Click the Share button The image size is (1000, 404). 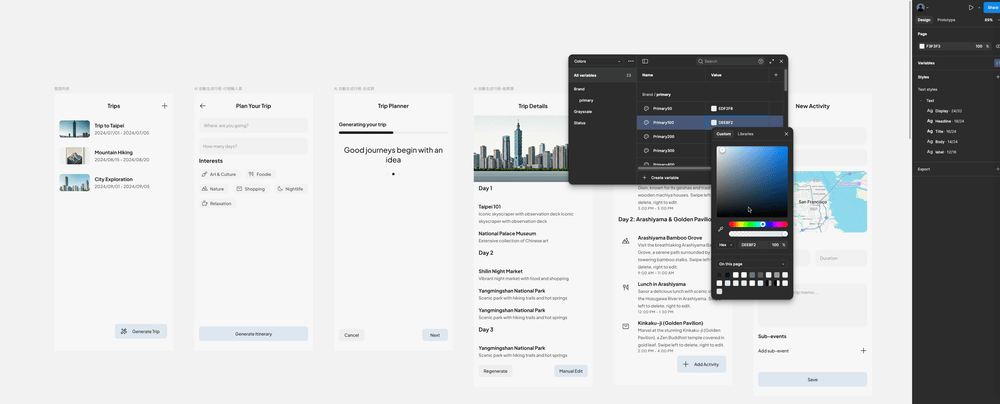pos(992,8)
